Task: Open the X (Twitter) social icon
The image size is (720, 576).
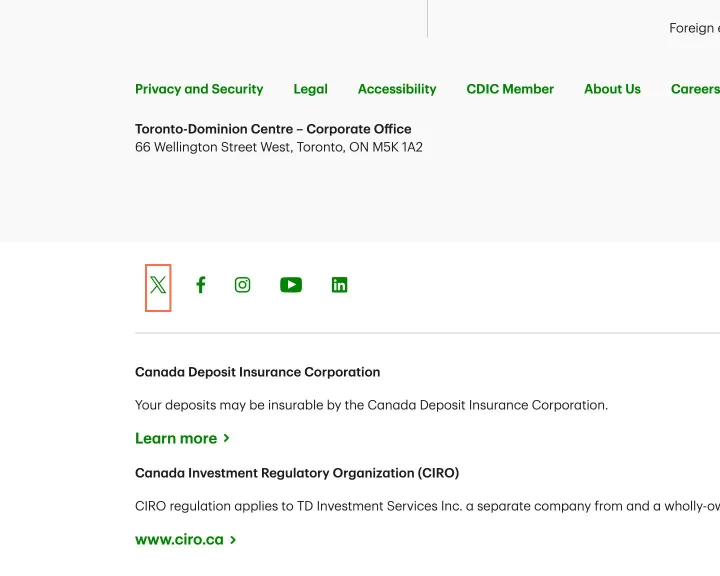Action: tap(158, 285)
